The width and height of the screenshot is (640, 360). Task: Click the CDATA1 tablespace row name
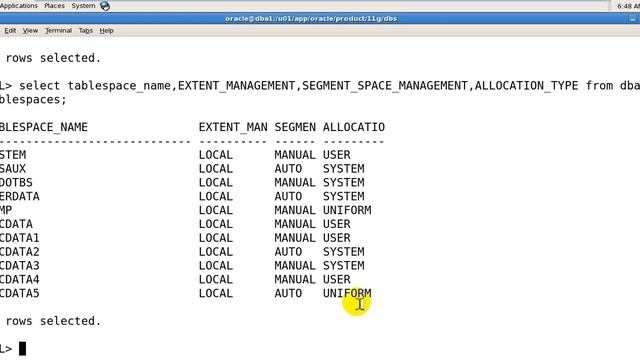pyautogui.click(x=20, y=238)
